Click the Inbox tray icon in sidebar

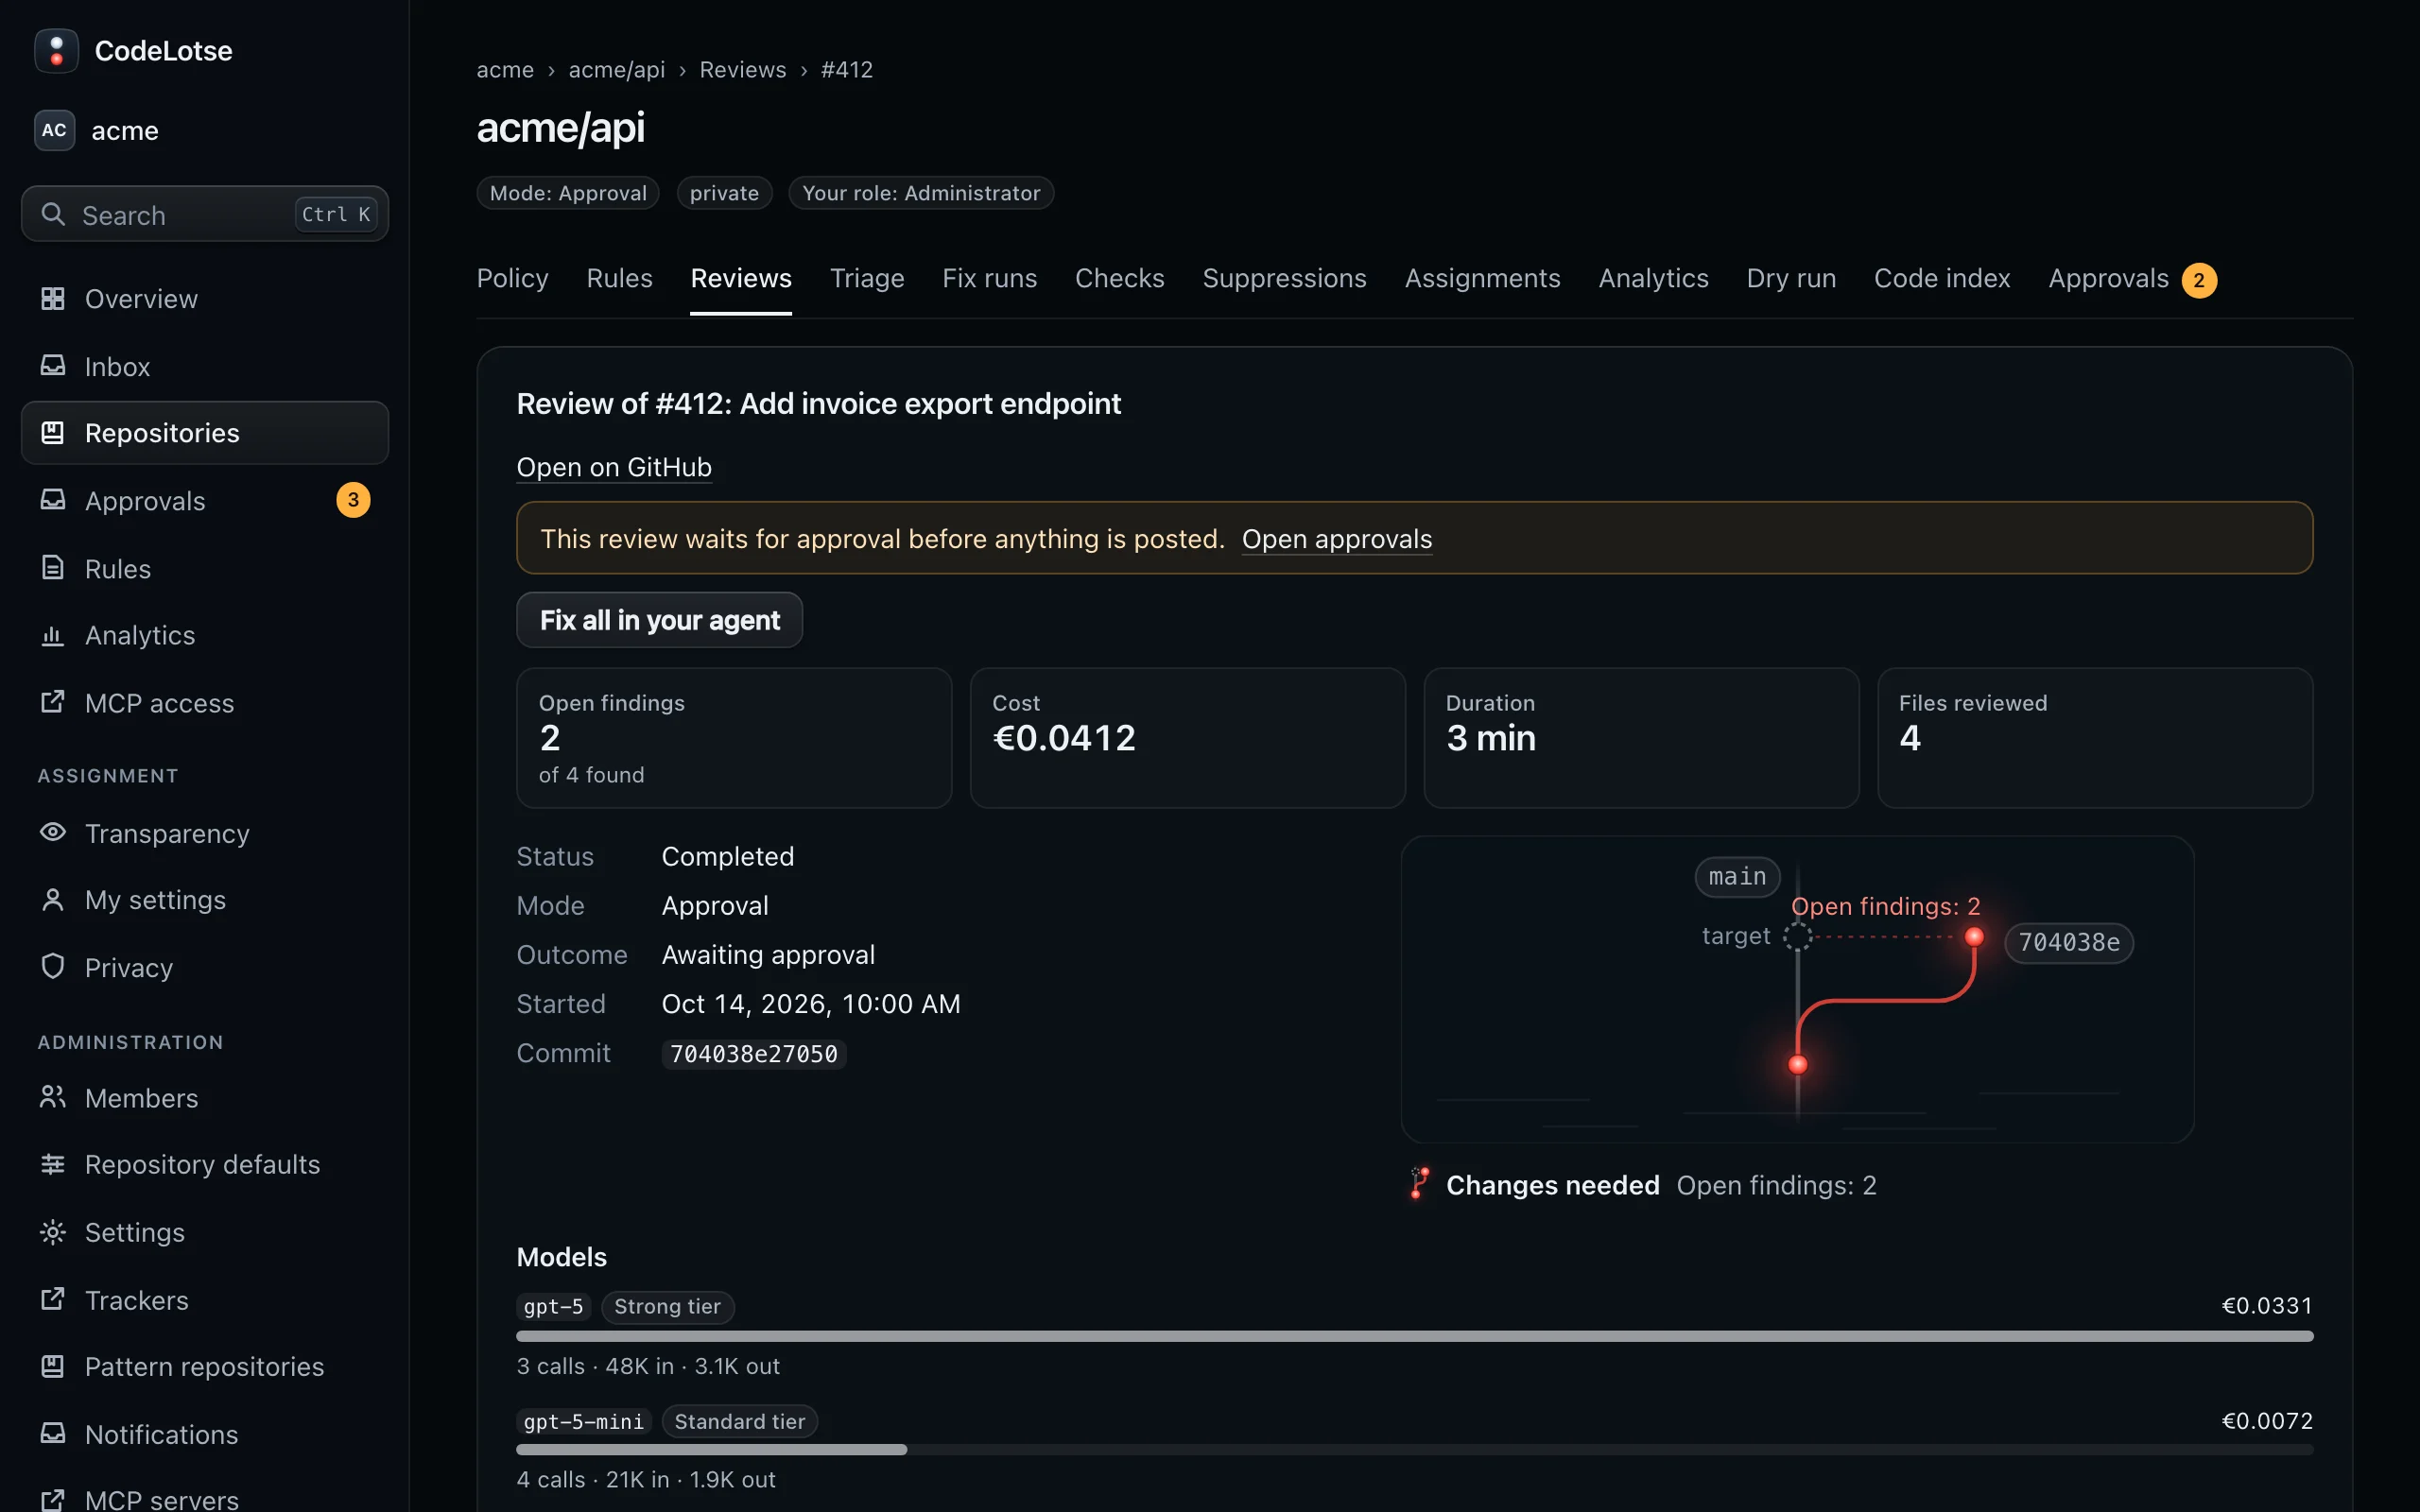52,366
